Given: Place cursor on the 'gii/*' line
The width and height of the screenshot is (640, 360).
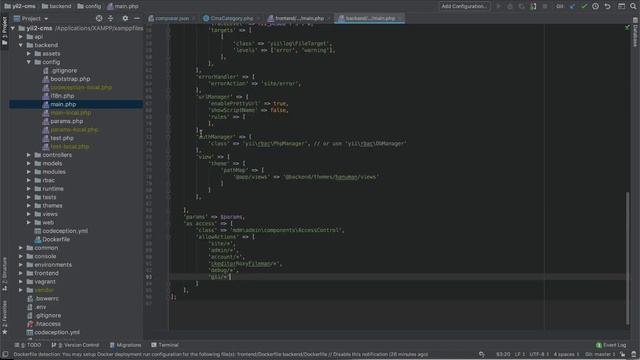Looking at the screenshot, I should (220, 277).
